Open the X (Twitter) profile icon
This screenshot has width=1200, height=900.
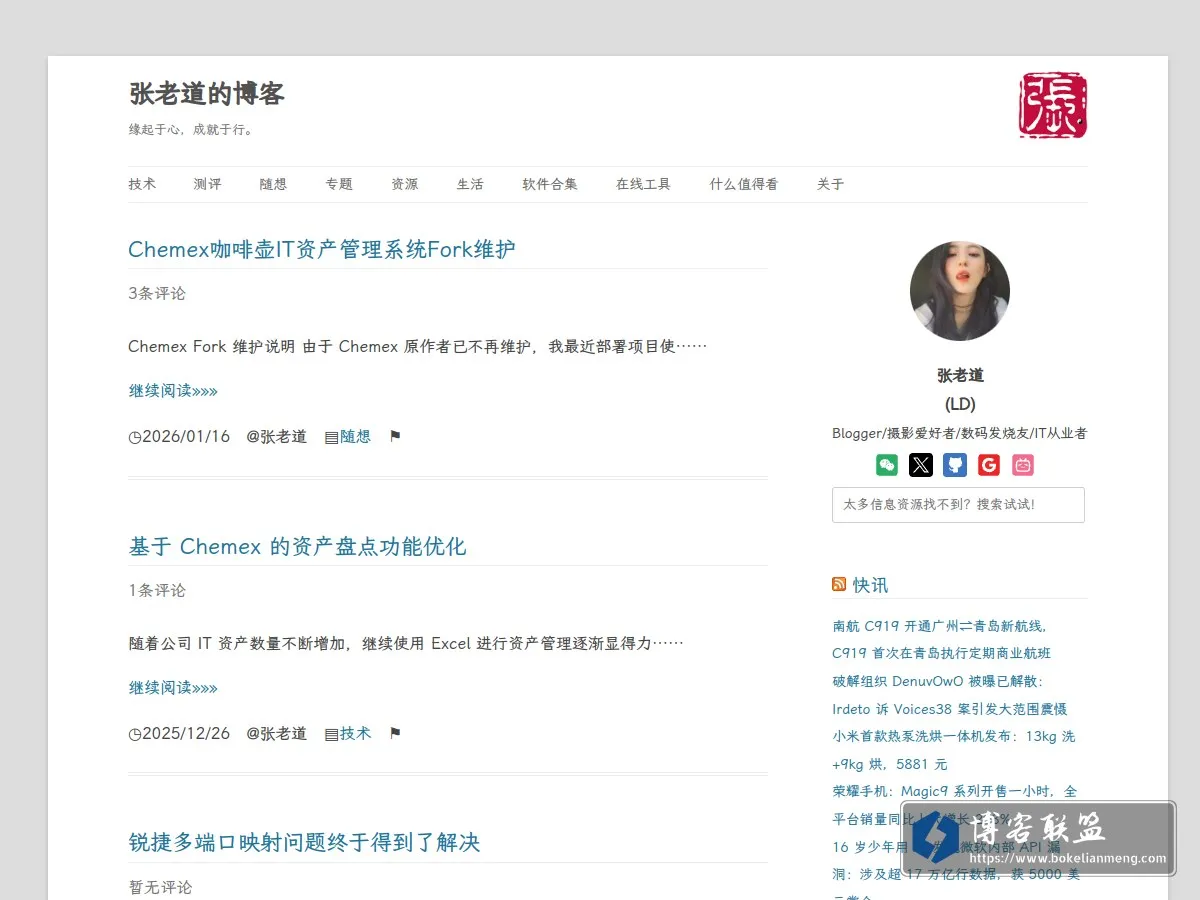coord(921,465)
